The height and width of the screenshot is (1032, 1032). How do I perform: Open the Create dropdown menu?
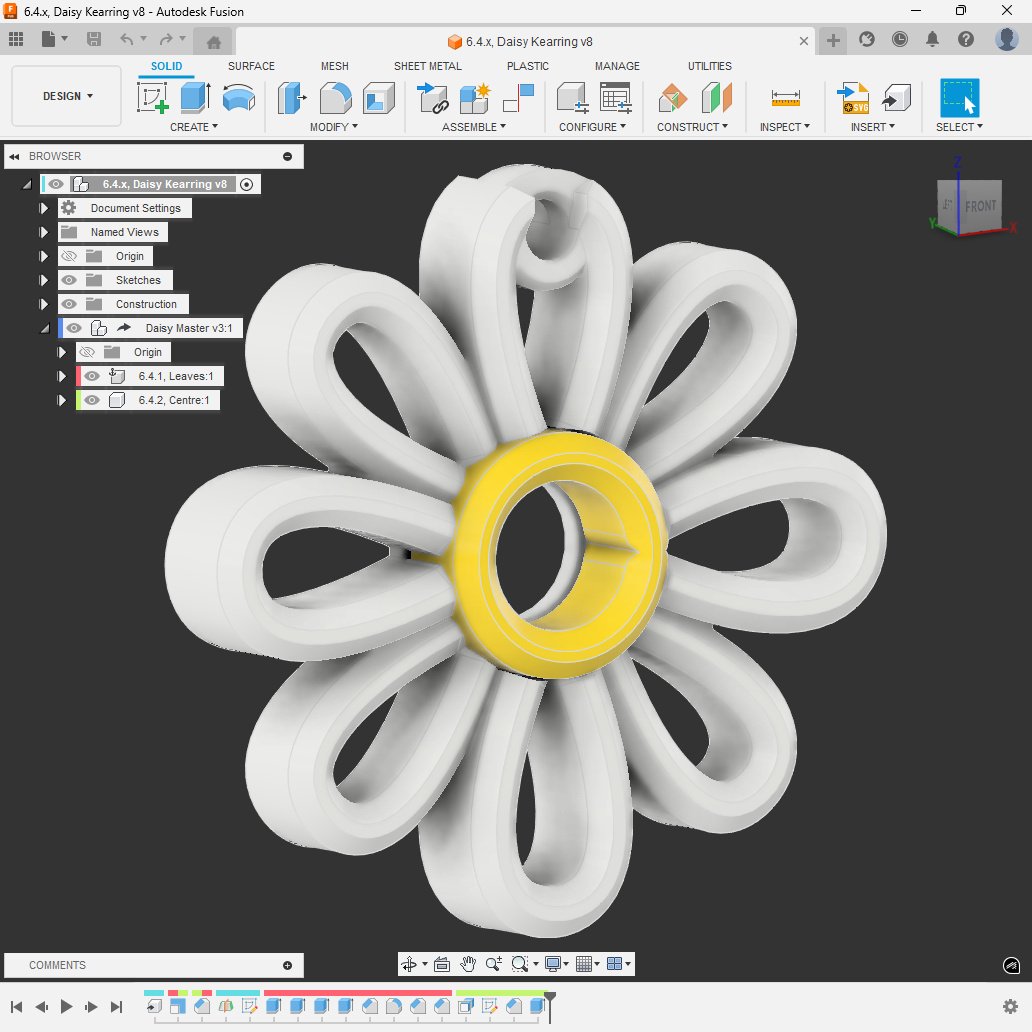pos(195,127)
